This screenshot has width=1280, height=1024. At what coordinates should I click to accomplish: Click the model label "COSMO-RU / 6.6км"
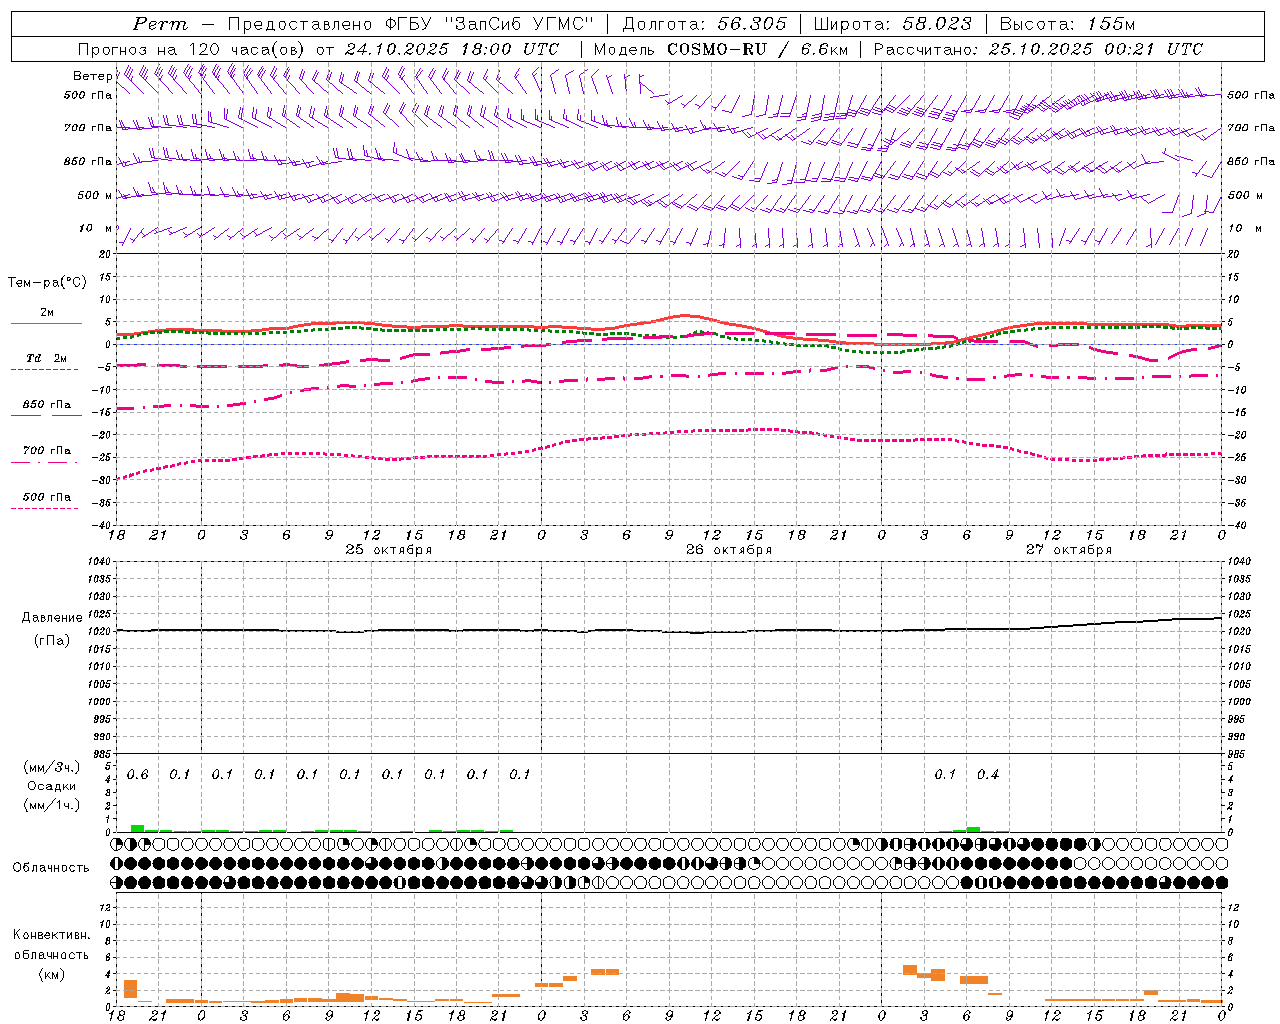(x=757, y=49)
